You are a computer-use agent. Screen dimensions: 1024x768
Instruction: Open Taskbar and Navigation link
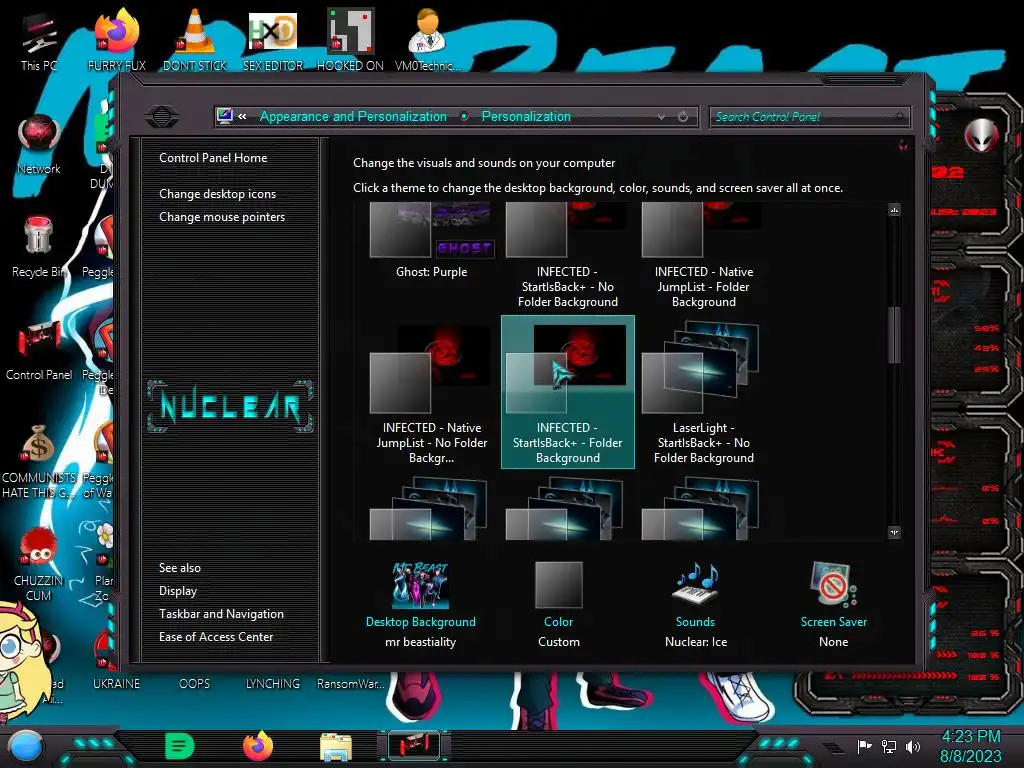221,614
